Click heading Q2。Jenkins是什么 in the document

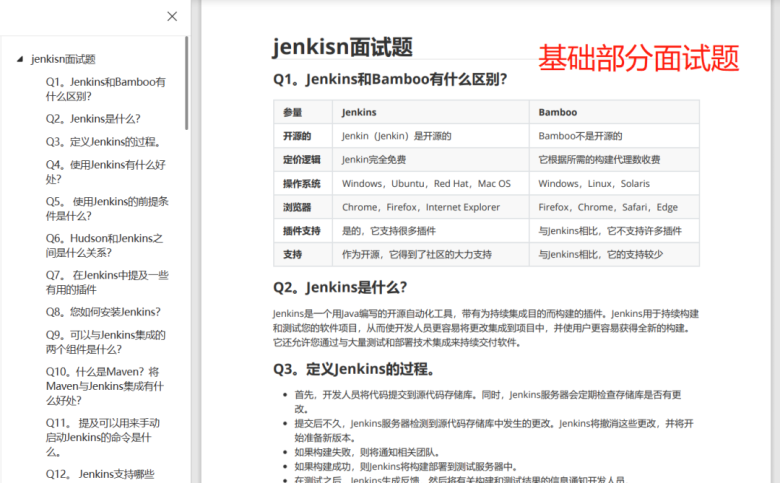(x=340, y=287)
